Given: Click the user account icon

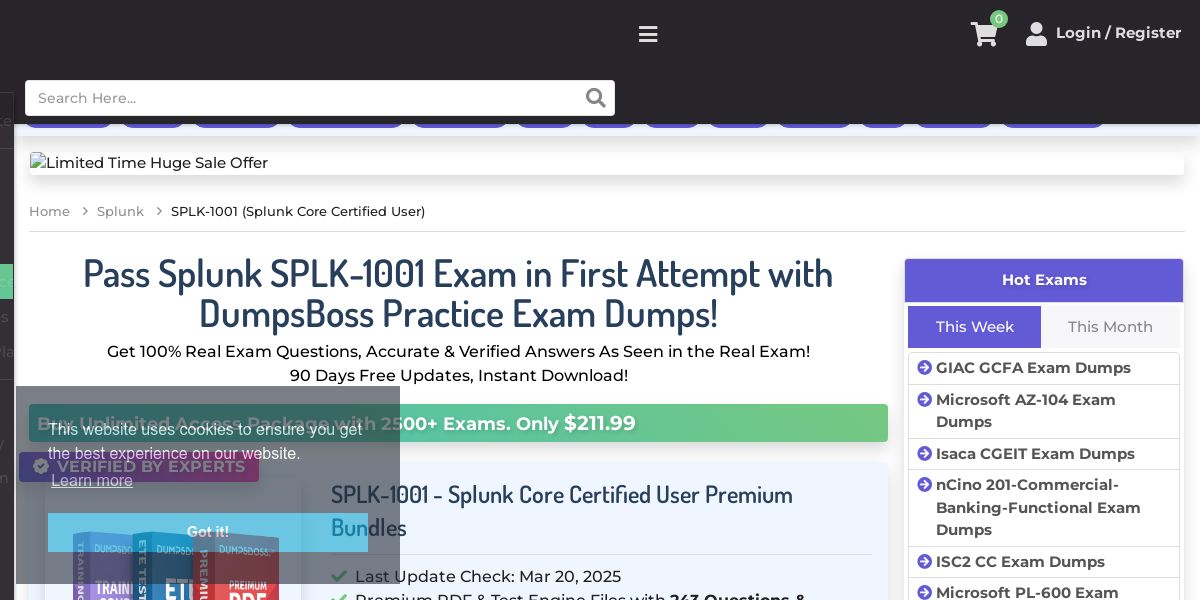Looking at the screenshot, I should click(x=1036, y=34).
